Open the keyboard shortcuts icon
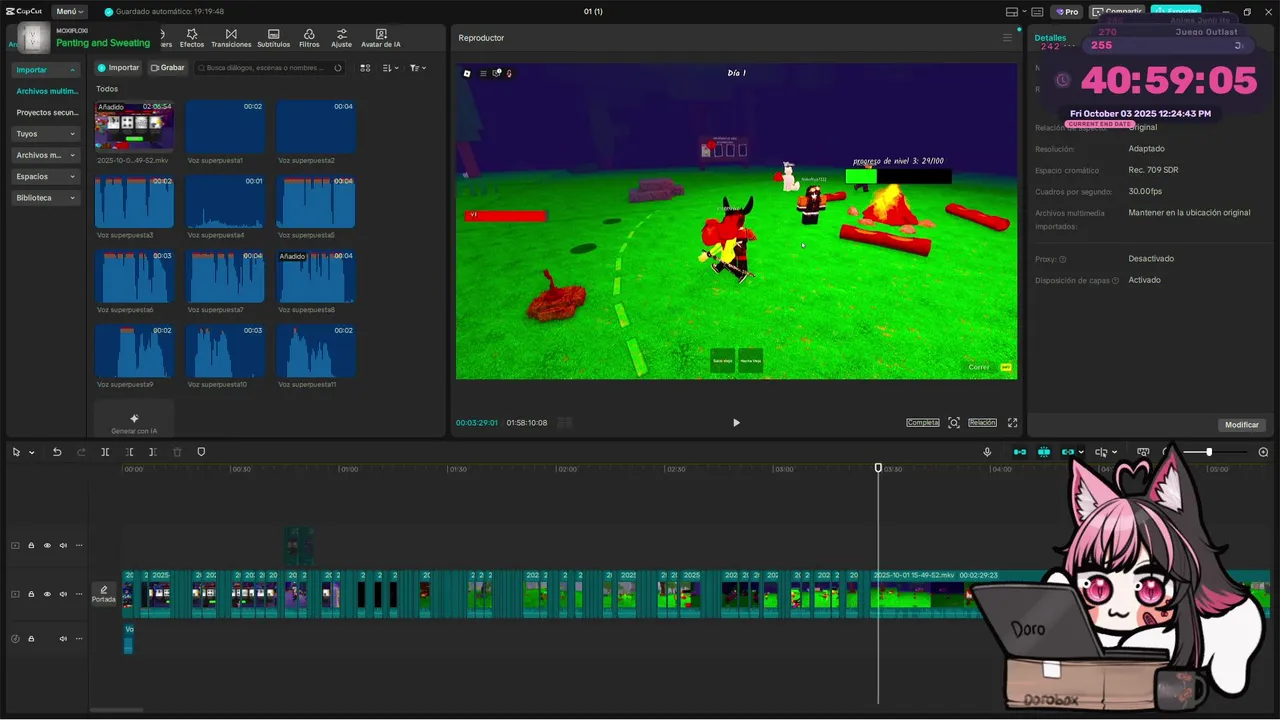This screenshot has width=1280, height=720. [1037, 12]
